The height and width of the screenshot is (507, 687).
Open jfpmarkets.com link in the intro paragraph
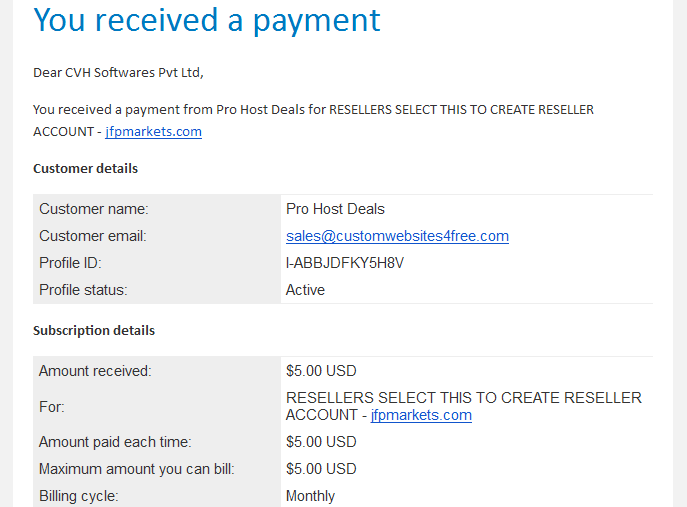[x=153, y=131]
